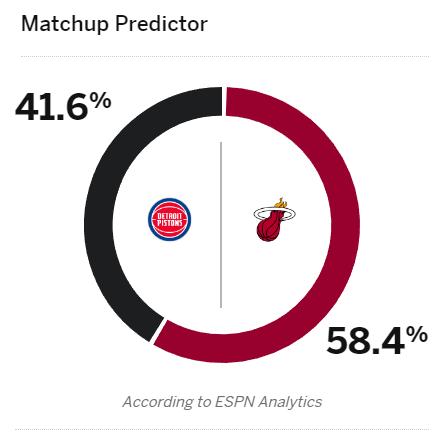
Task: Click the yellow flame atop the Heat logo
Action: tap(281, 203)
